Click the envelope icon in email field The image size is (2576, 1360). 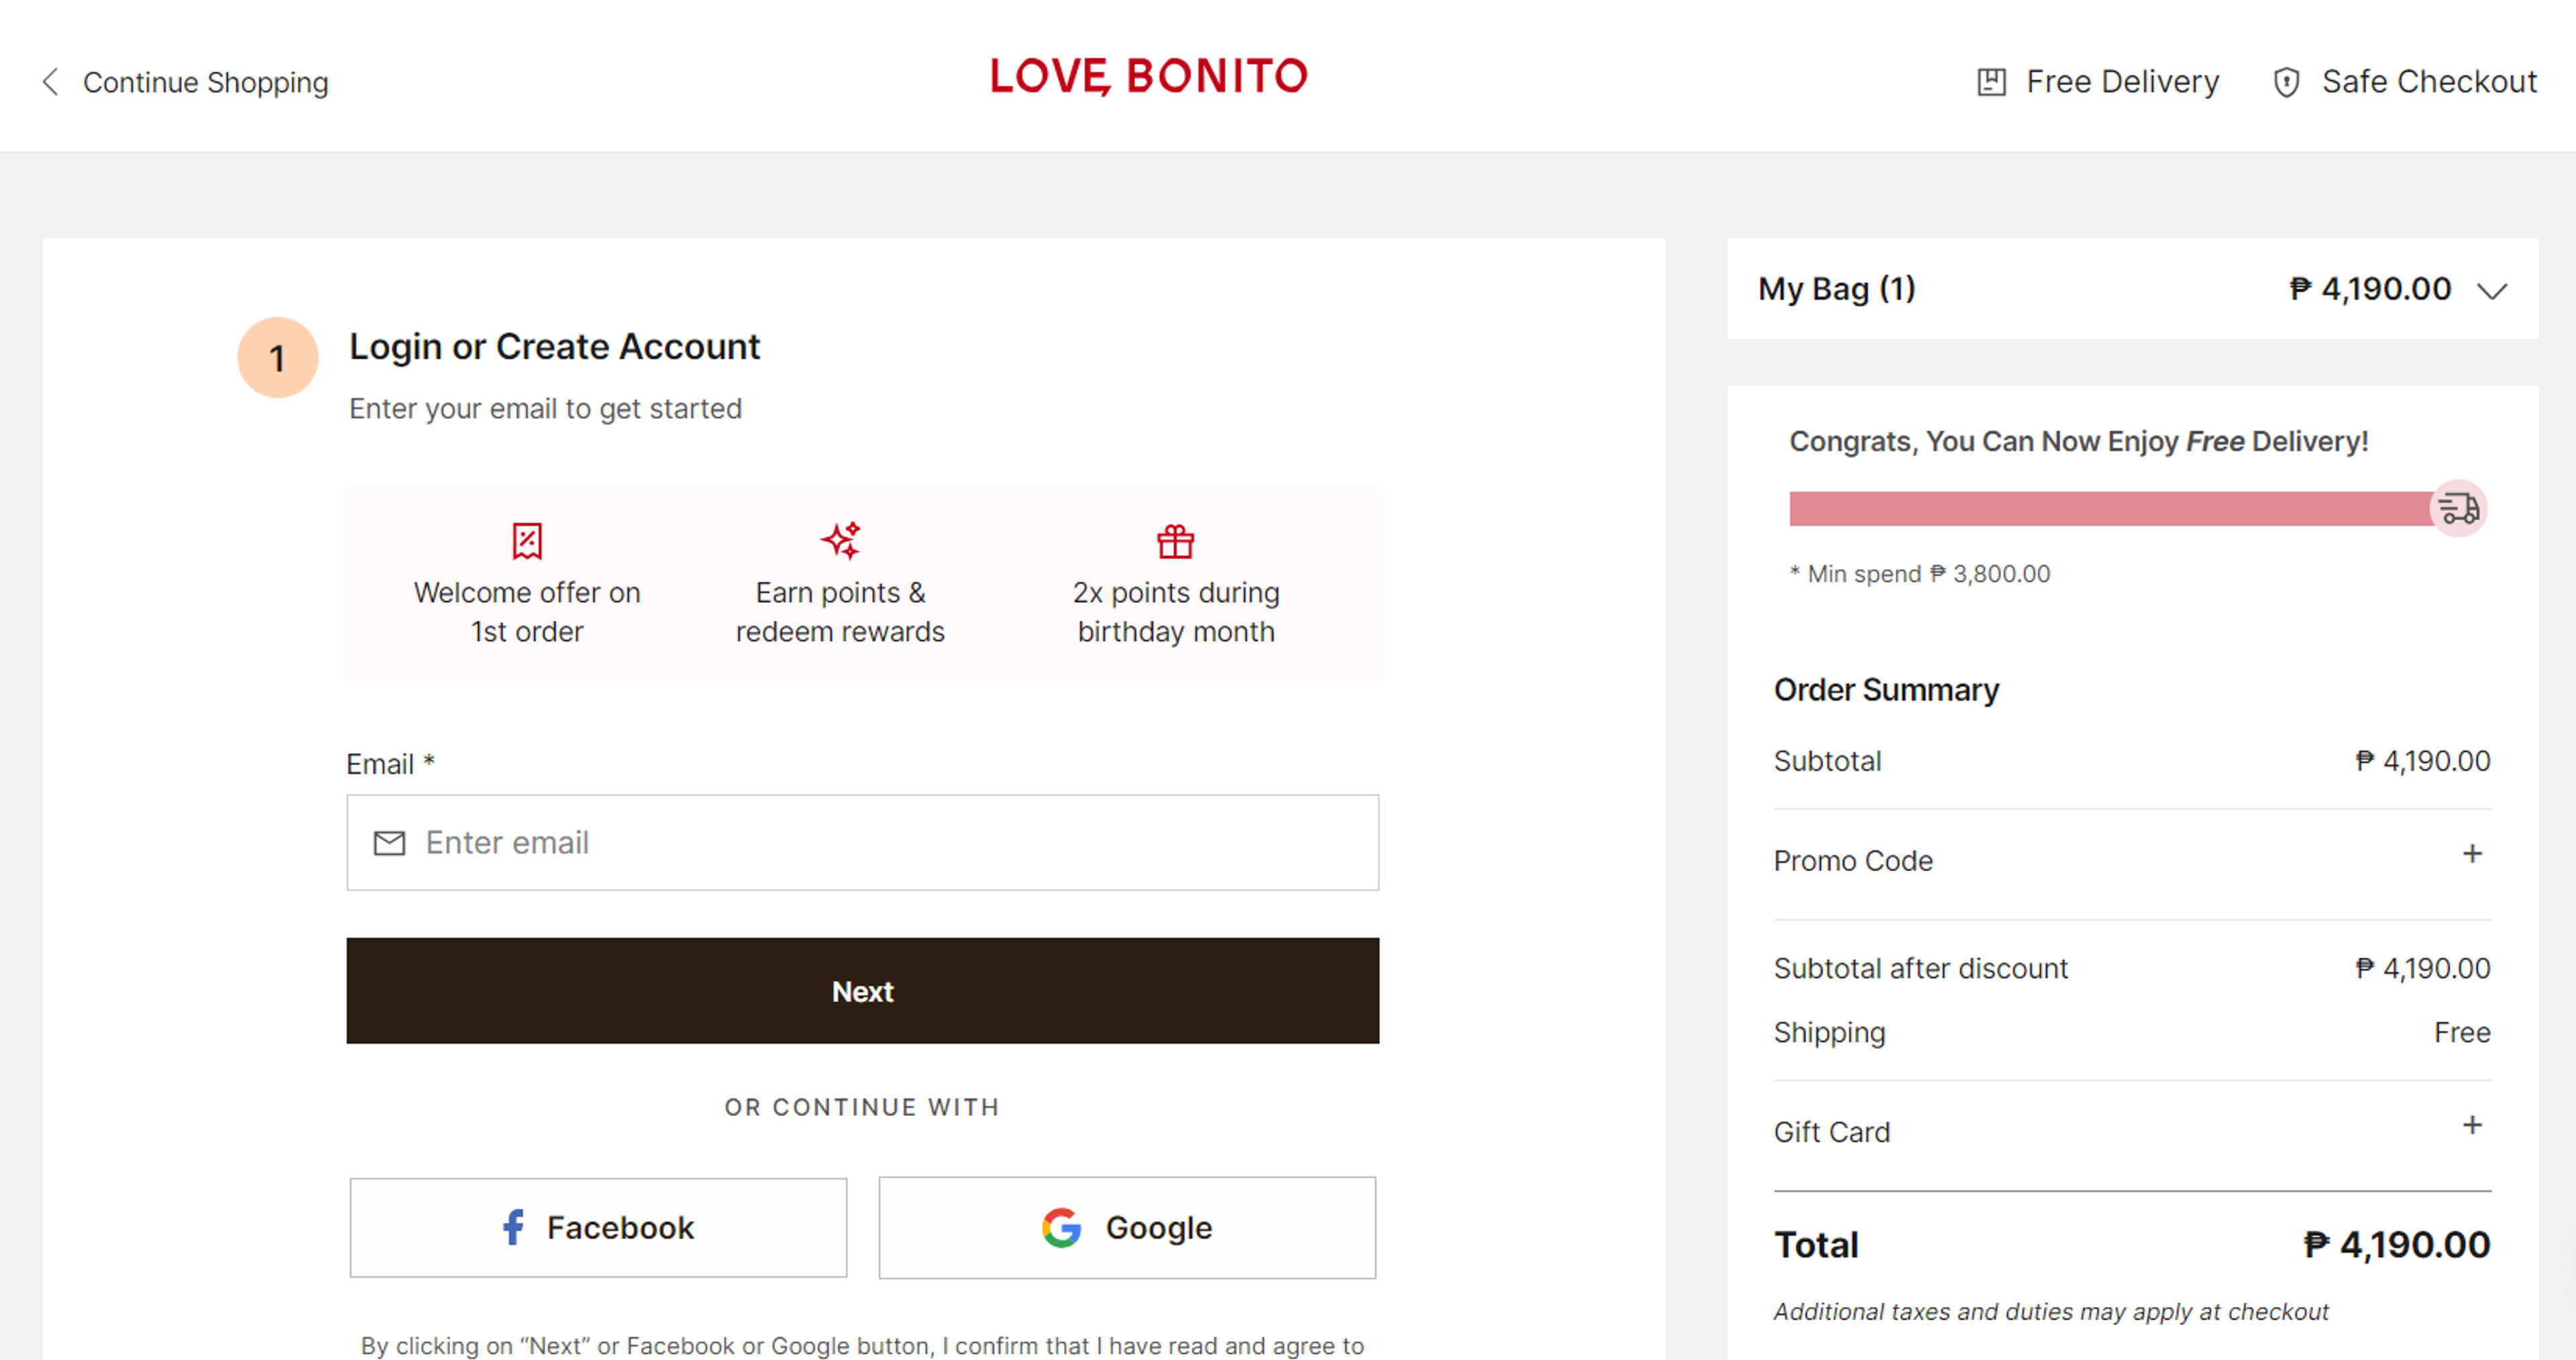389,843
